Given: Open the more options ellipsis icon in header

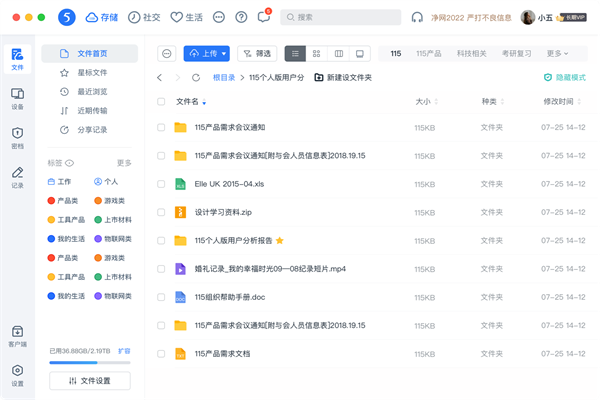Looking at the screenshot, I should coord(219,17).
